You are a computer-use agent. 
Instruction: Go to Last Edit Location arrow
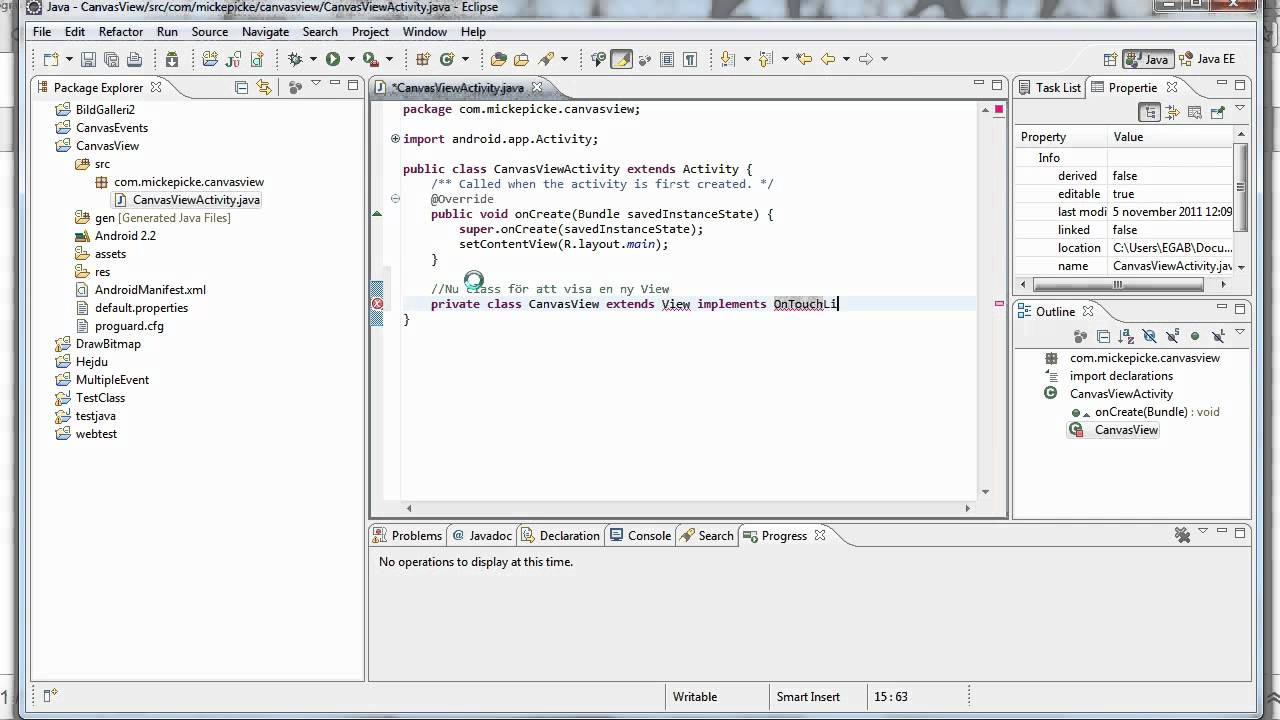[x=803, y=59]
